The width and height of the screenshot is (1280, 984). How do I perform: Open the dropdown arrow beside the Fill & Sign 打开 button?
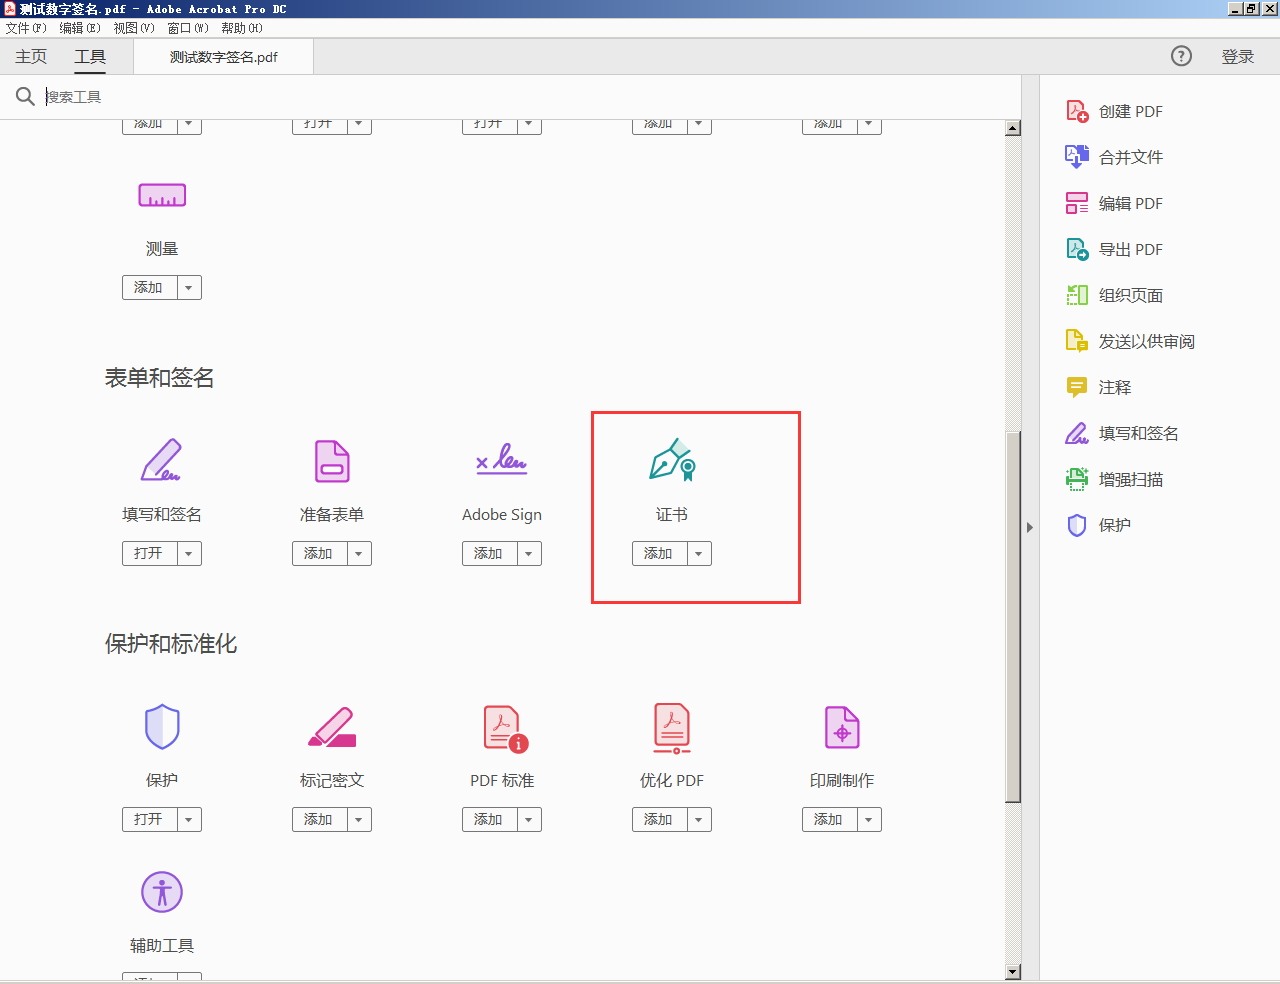tap(189, 554)
